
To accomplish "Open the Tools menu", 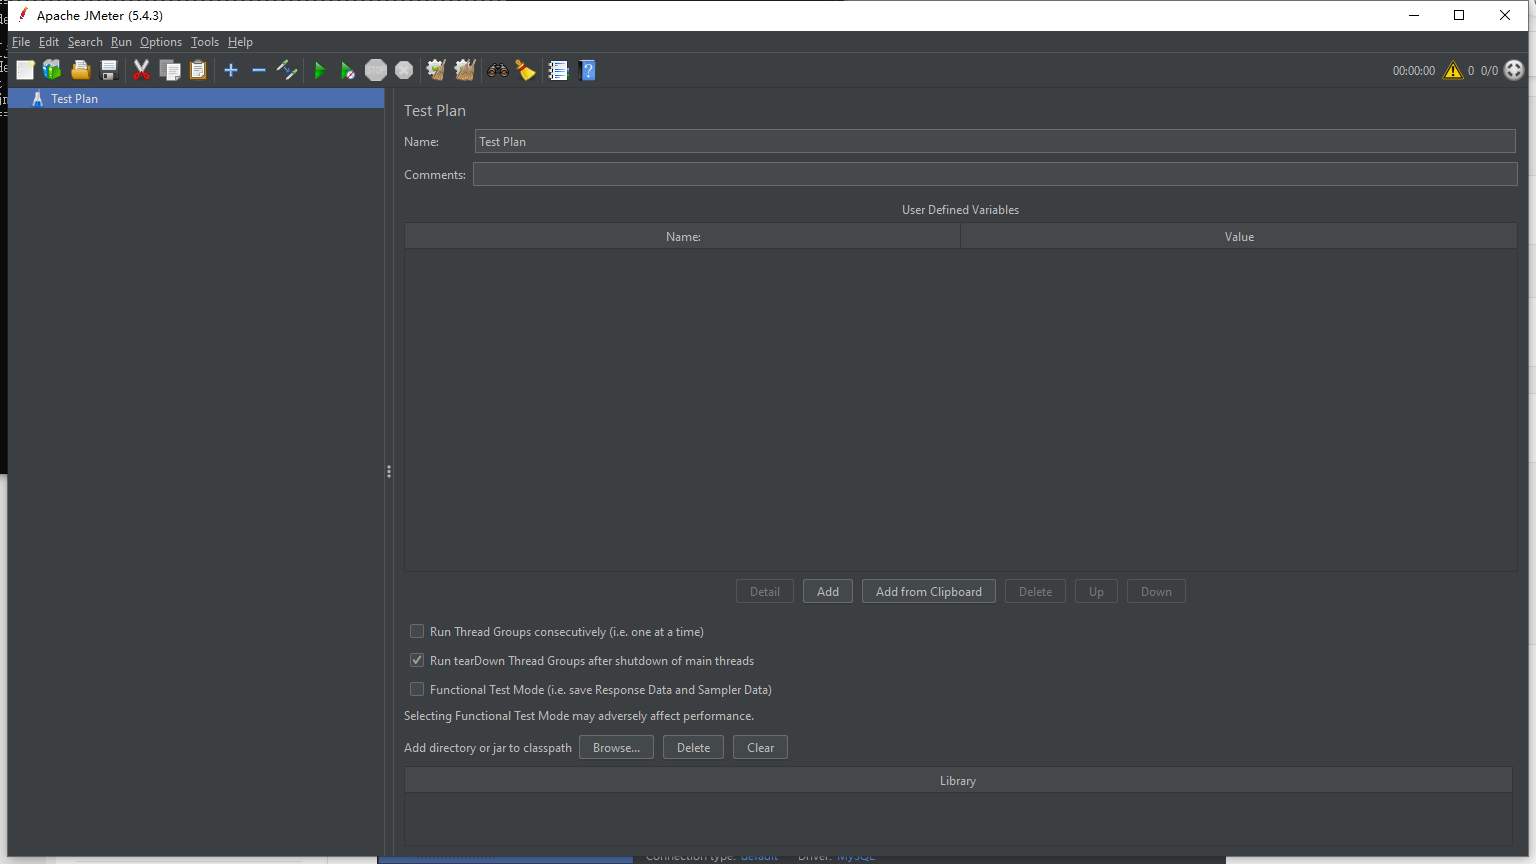I will point(205,42).
